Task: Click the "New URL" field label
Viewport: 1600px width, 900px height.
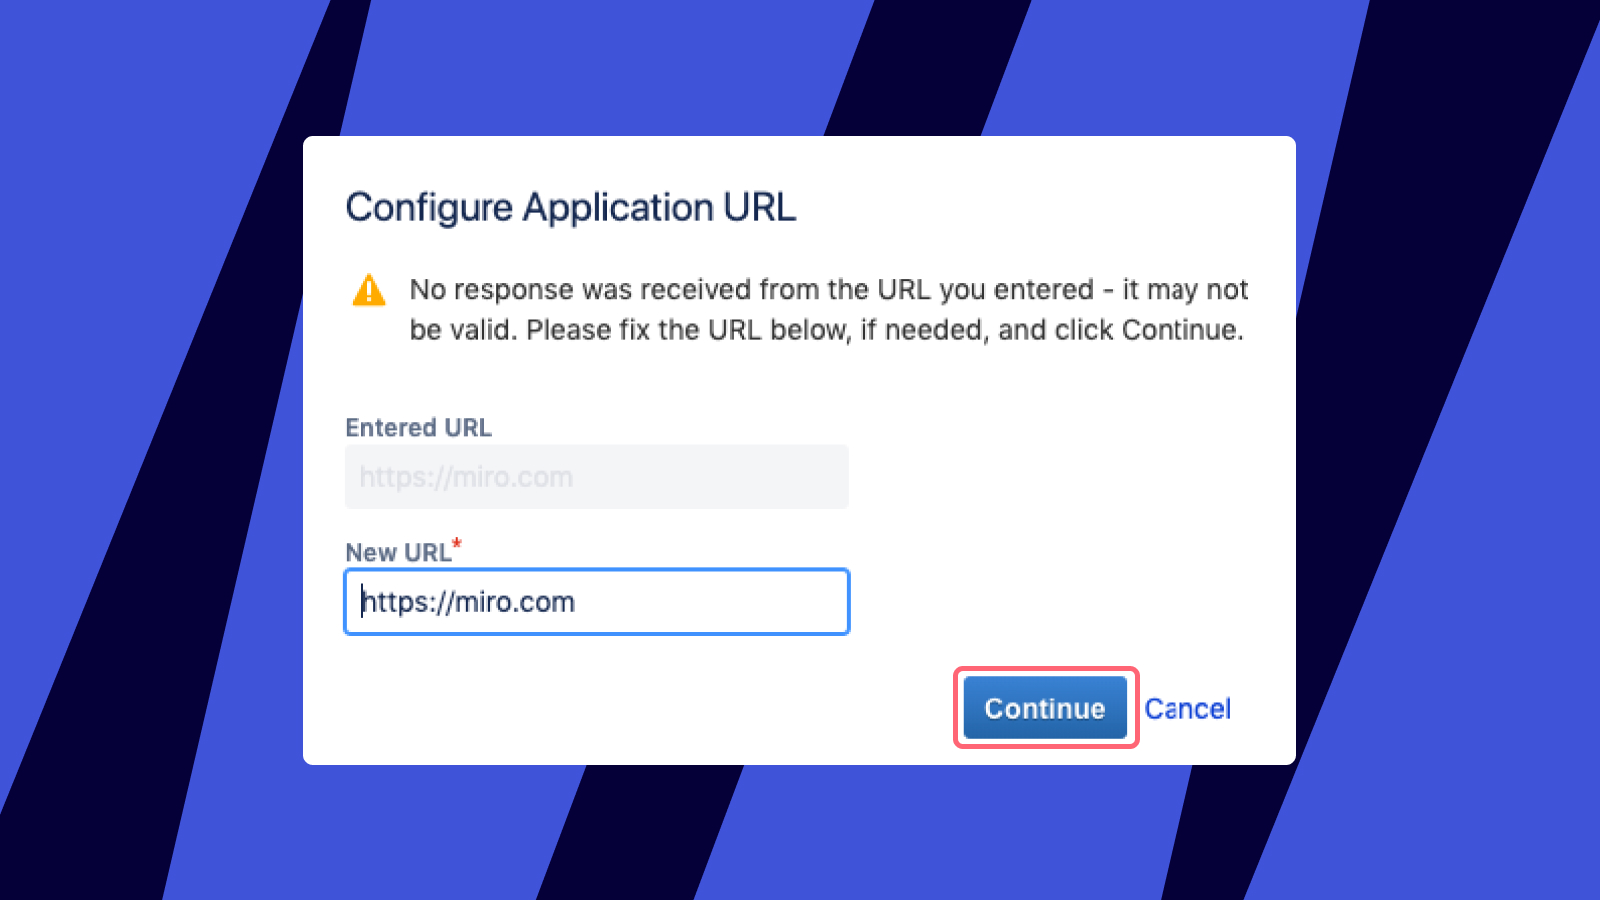Action: tap(398, 553)
